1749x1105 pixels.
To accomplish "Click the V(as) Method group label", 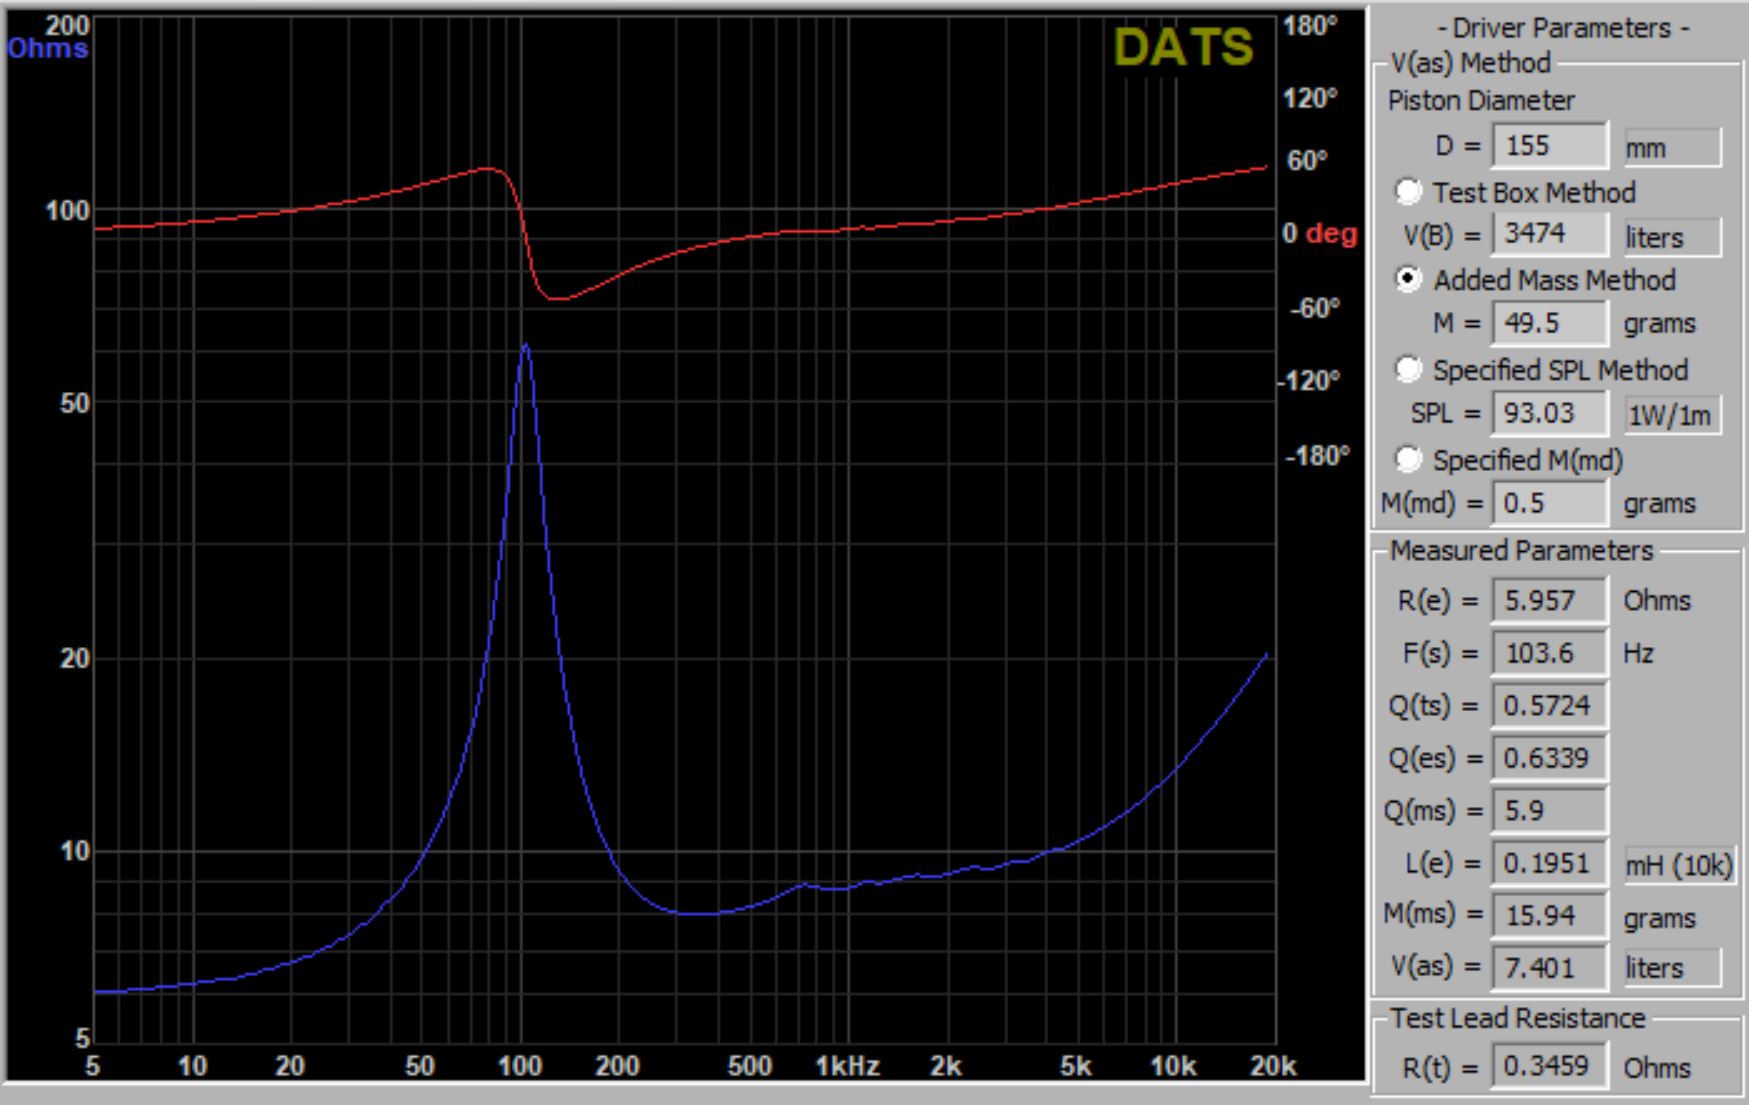I will 1470,63.
